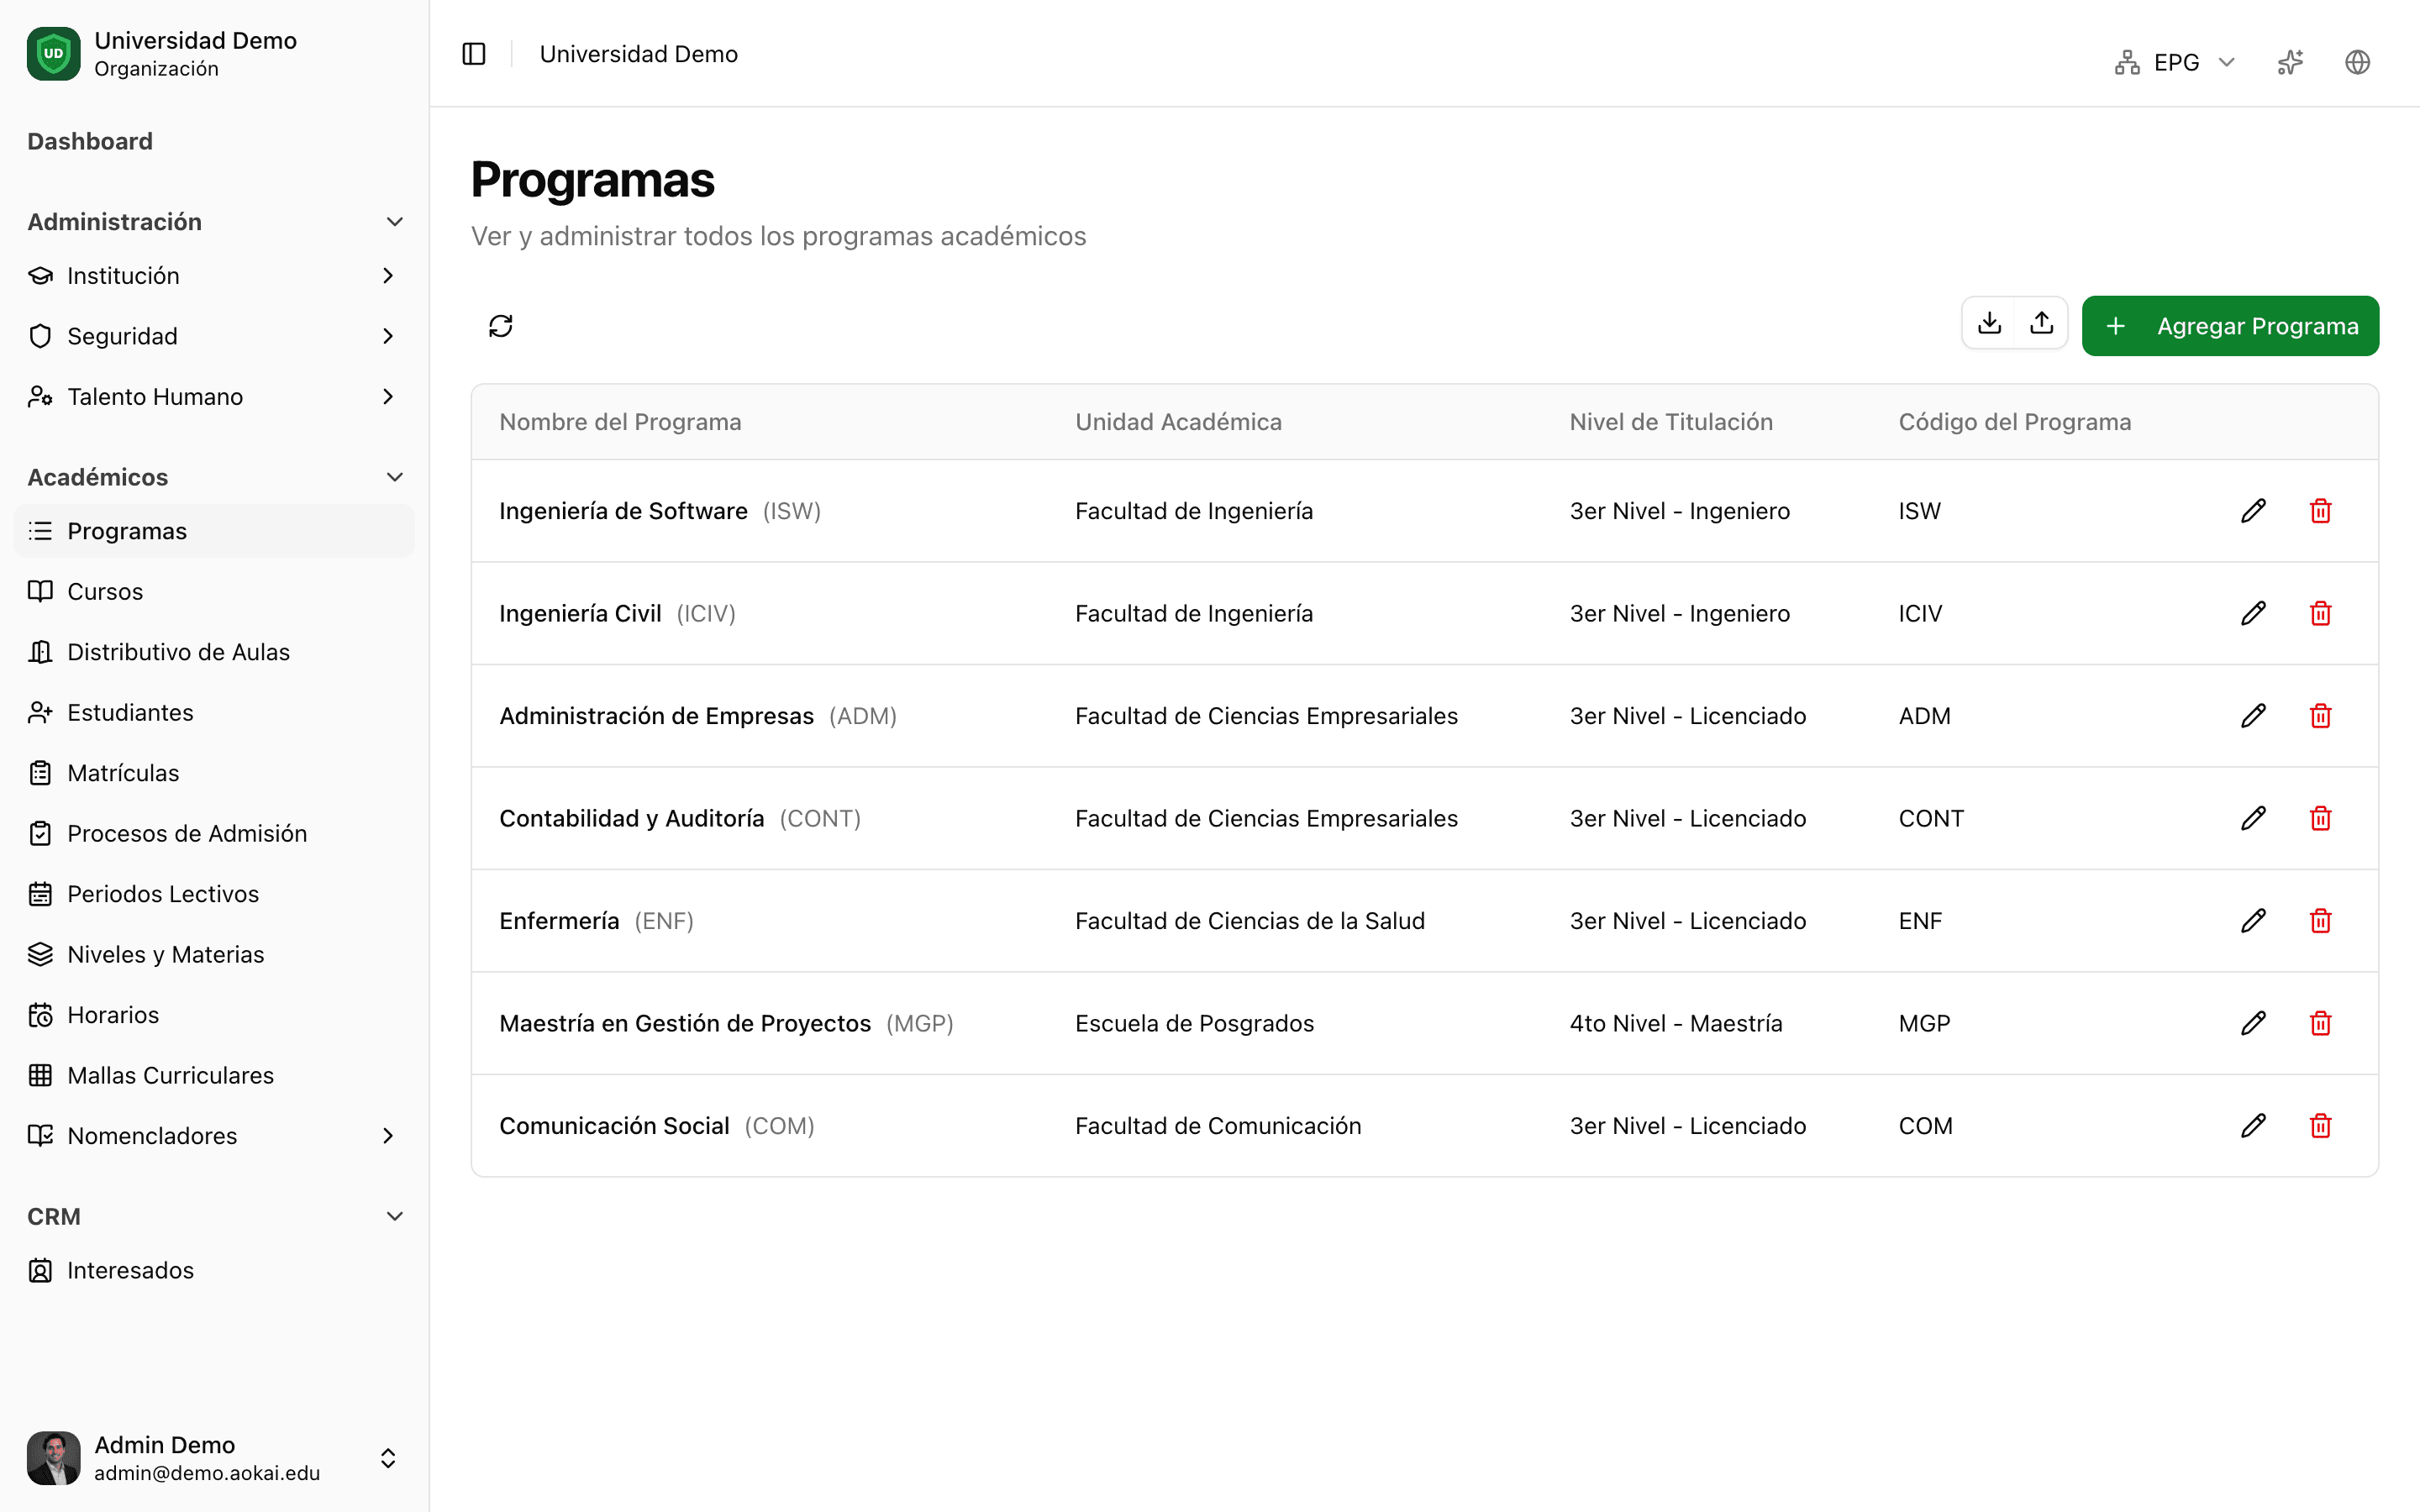Screen dimensions: 2420x1512
Task: Click the download programs icon
Action: (1989, 323)
